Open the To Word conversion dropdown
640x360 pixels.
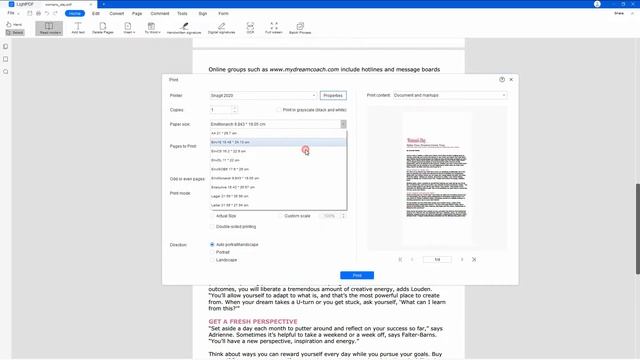152,28
